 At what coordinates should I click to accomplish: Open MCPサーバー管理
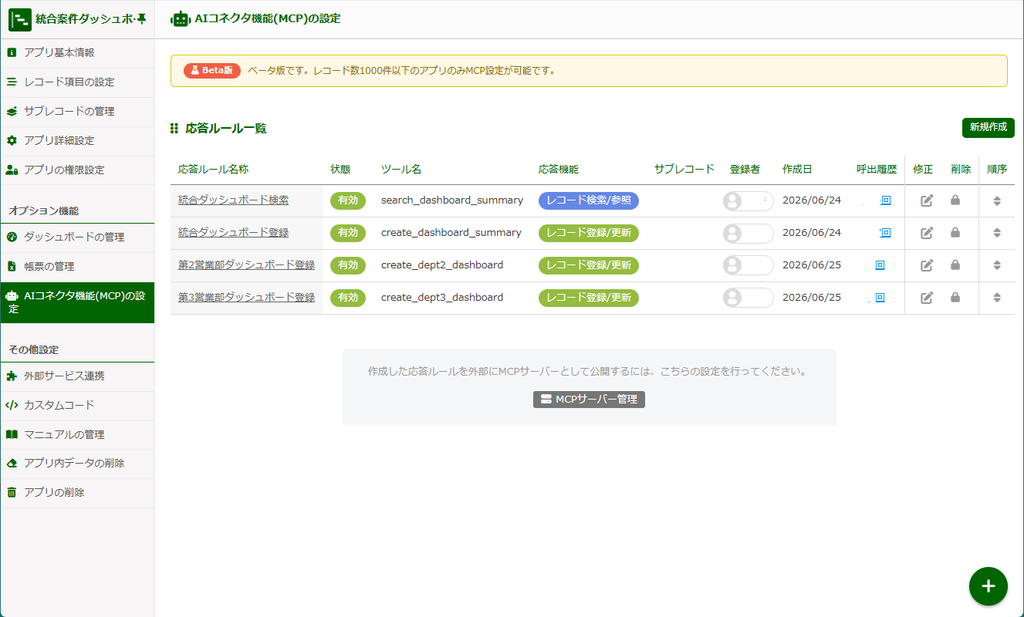pyautogui.click(x=588, y=399)
